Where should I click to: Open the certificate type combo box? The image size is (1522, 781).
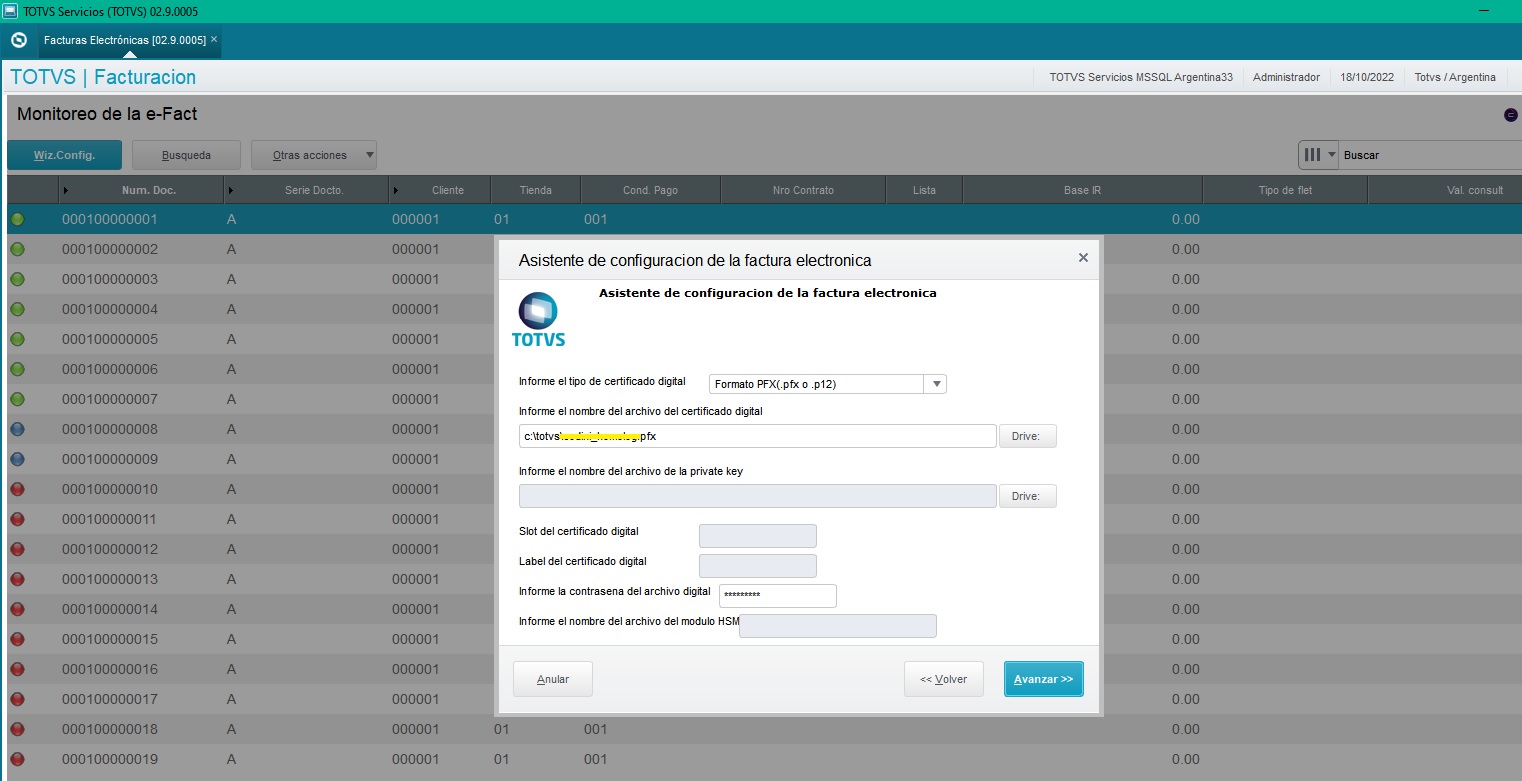click(828, 384)
